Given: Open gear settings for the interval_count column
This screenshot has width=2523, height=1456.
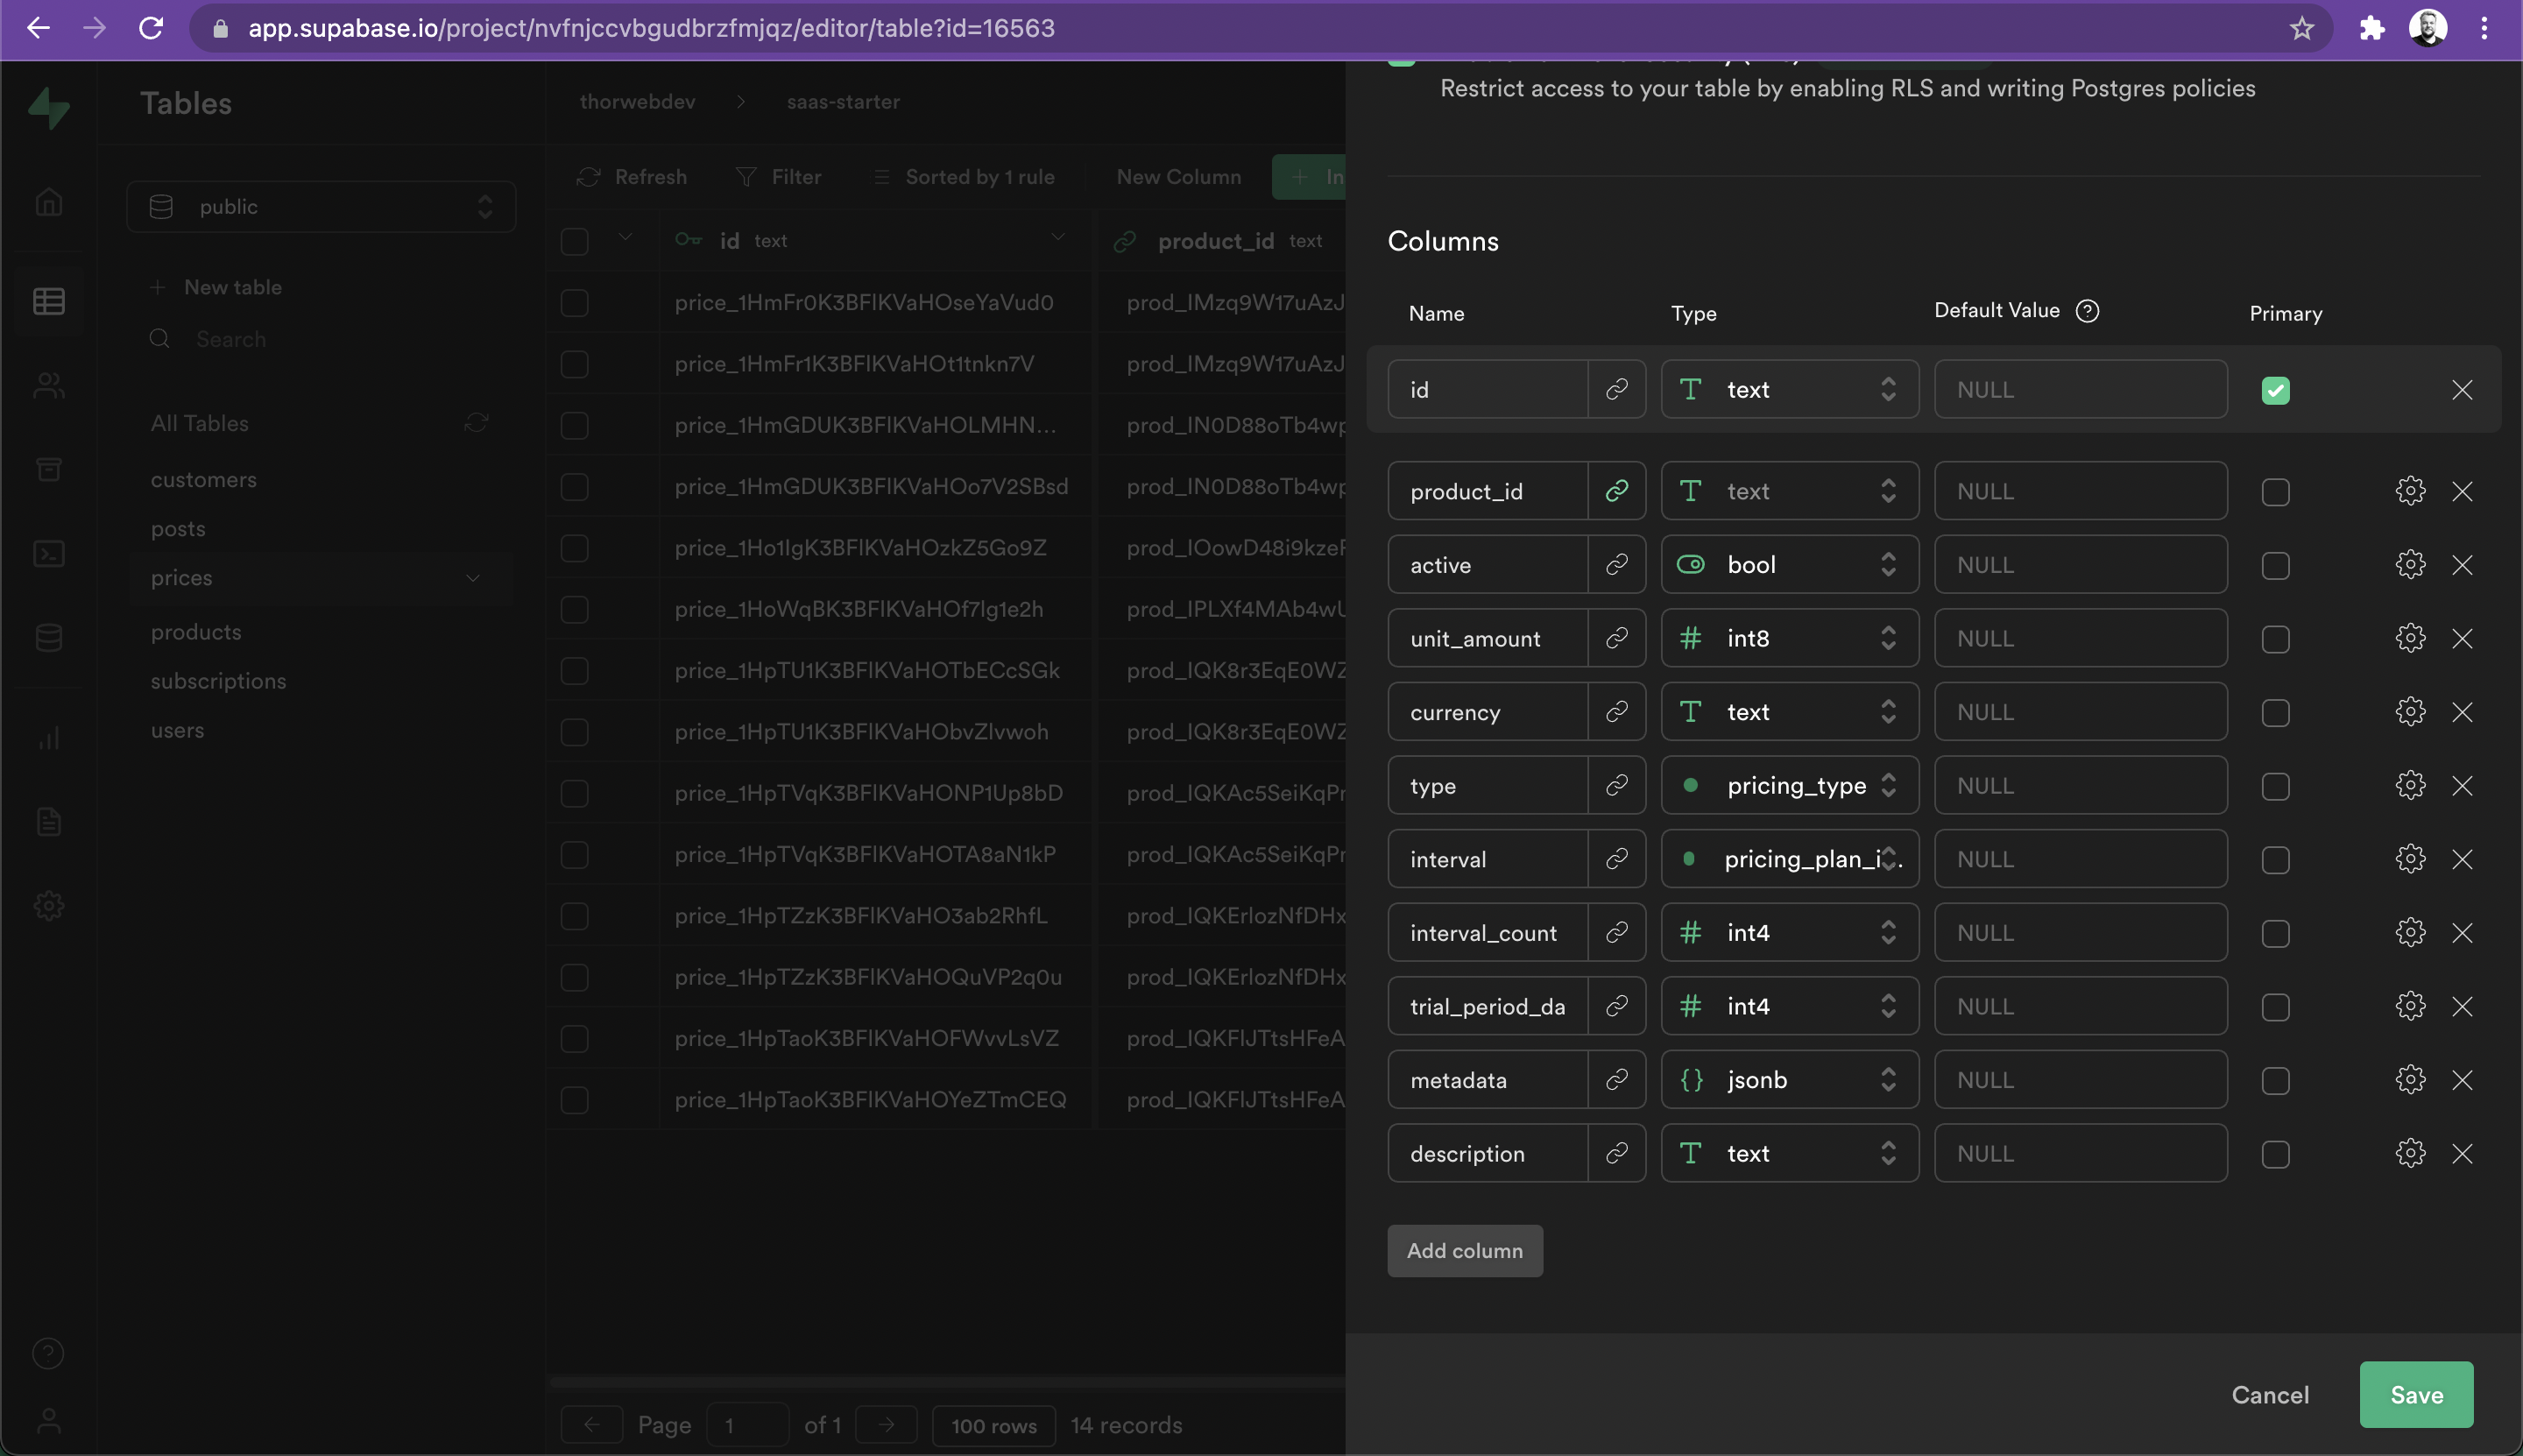Looking at the screenshot, I should click(x=2410, y=933).
